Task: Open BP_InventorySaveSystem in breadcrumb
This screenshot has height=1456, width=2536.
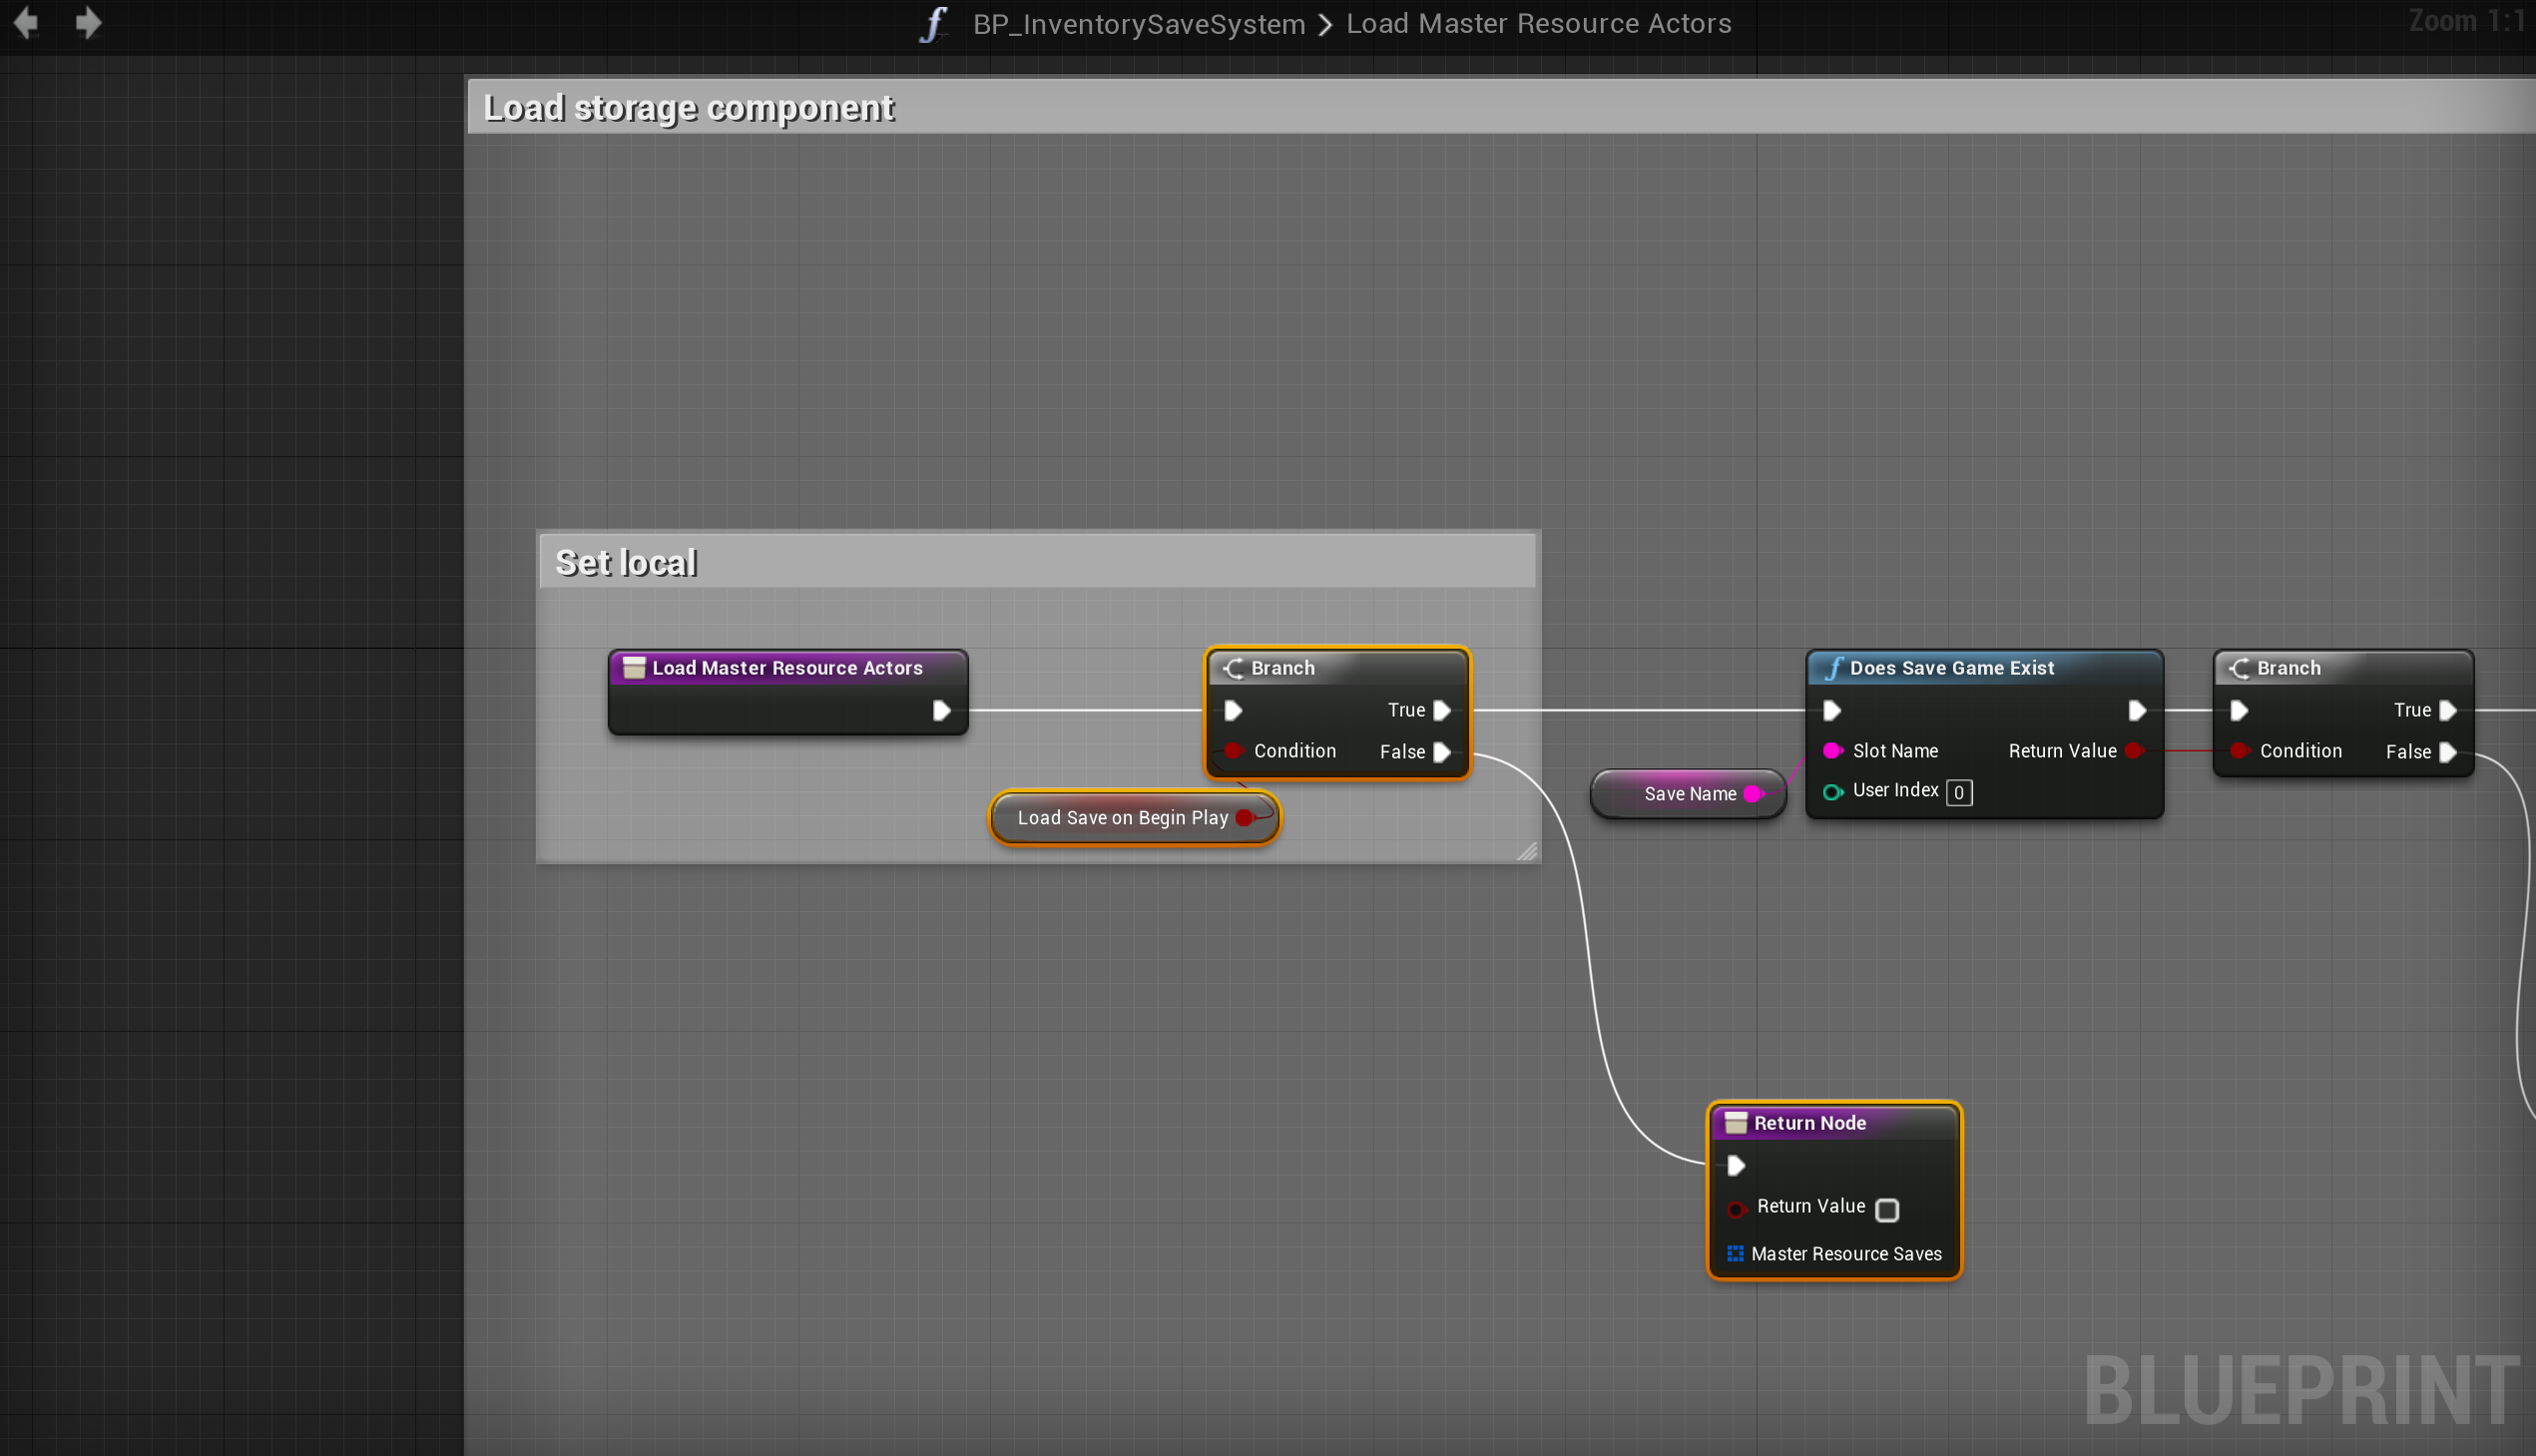Action: pyautogui.click(x=1138, y=24)
